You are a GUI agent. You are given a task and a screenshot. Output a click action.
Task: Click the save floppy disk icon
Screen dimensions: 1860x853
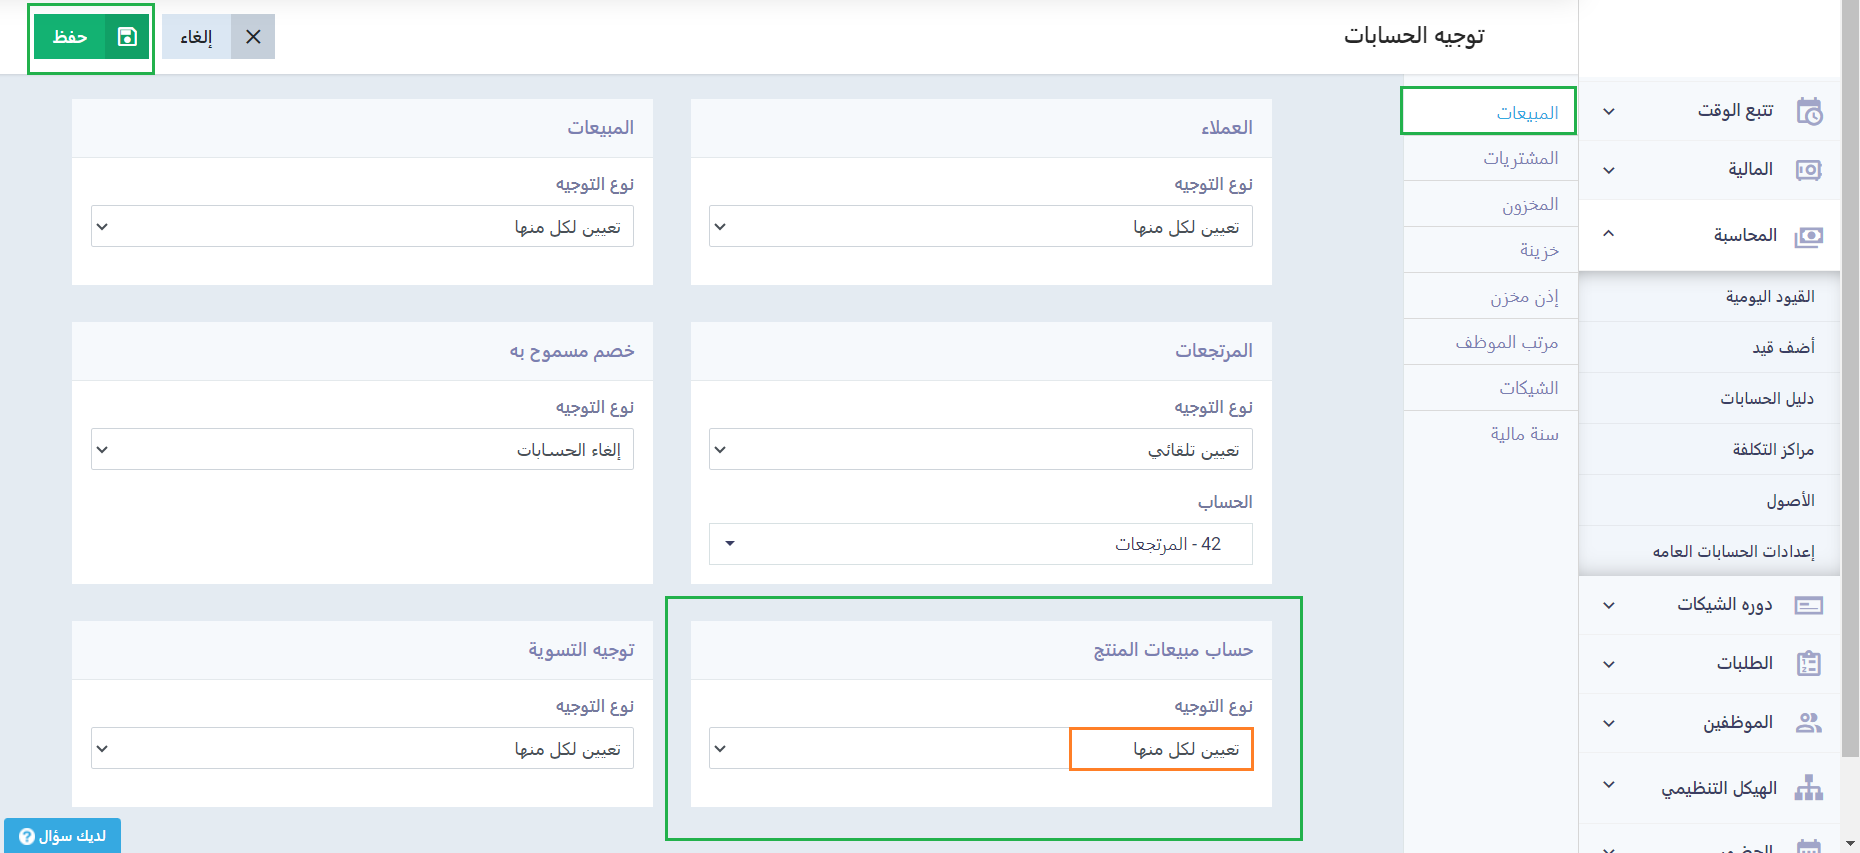(x=127, y=37)
